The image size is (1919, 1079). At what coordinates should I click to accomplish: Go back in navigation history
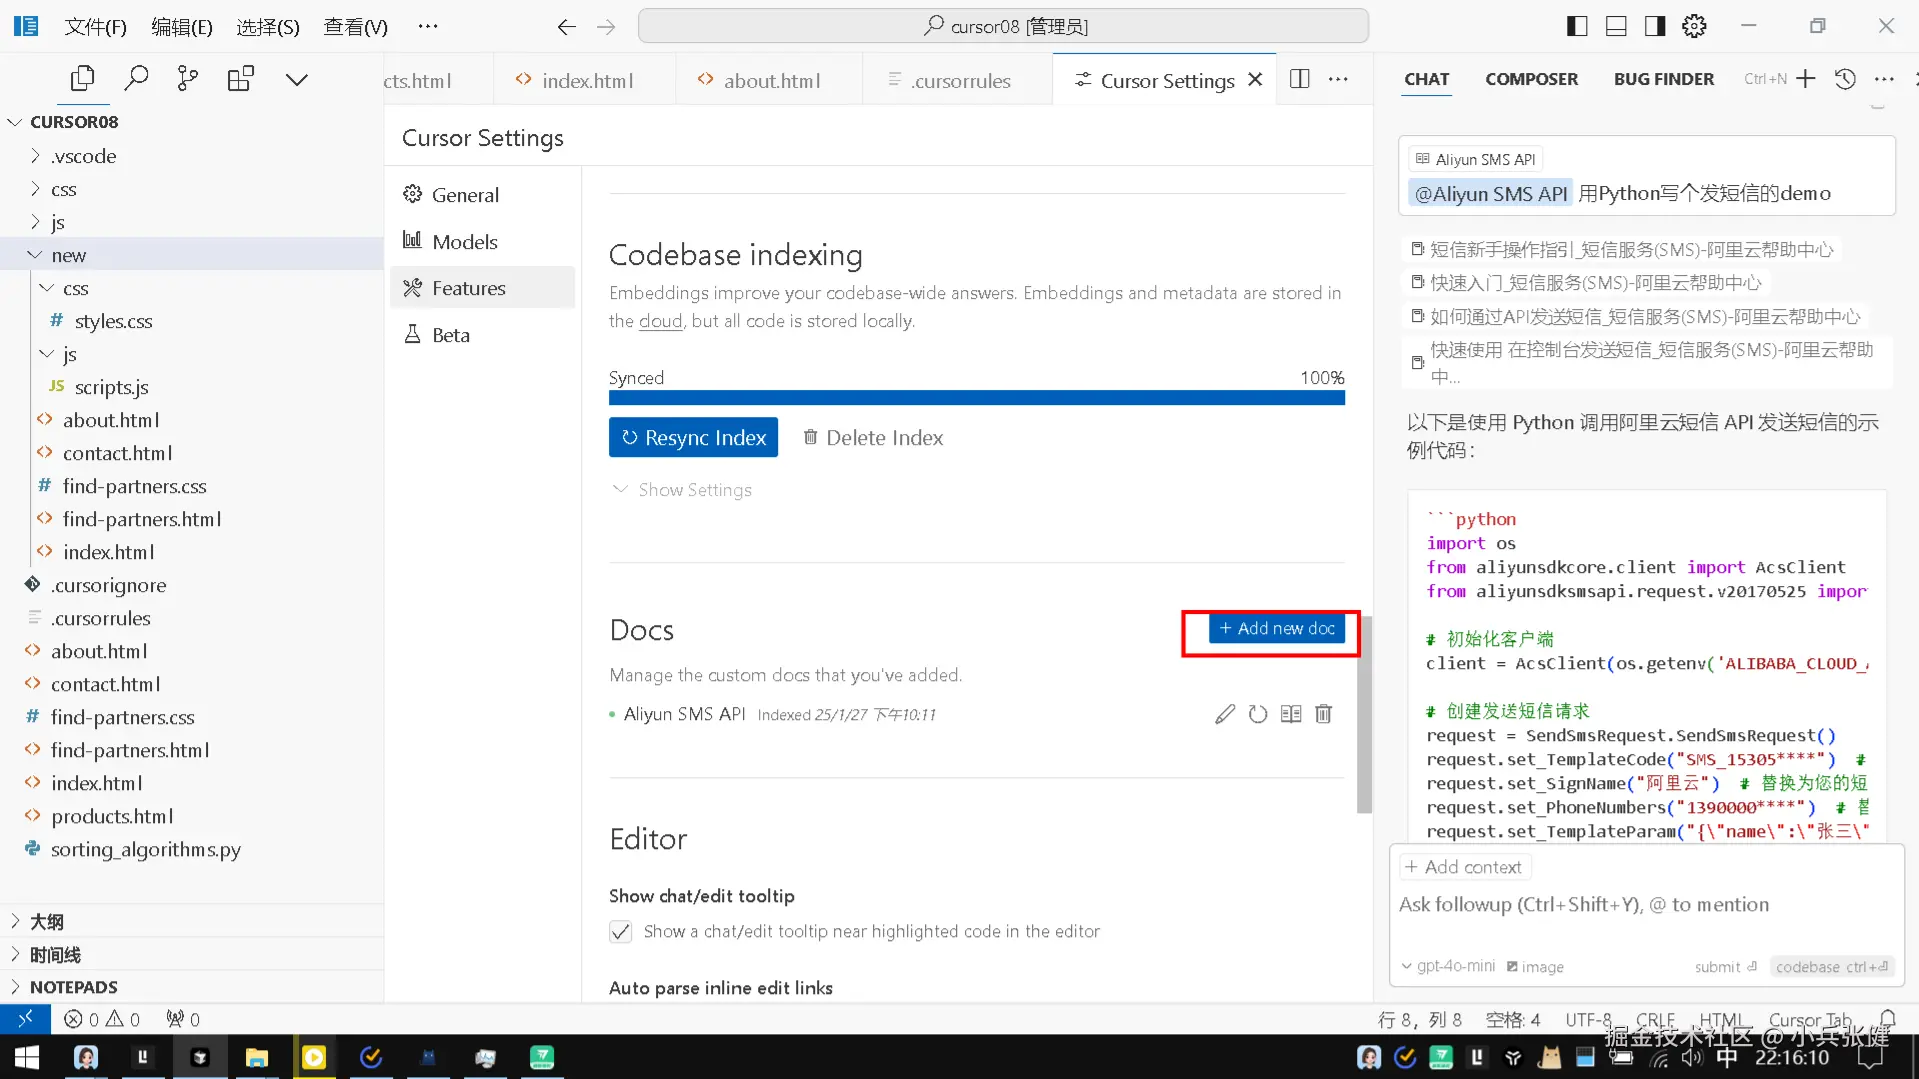point(566,27)
